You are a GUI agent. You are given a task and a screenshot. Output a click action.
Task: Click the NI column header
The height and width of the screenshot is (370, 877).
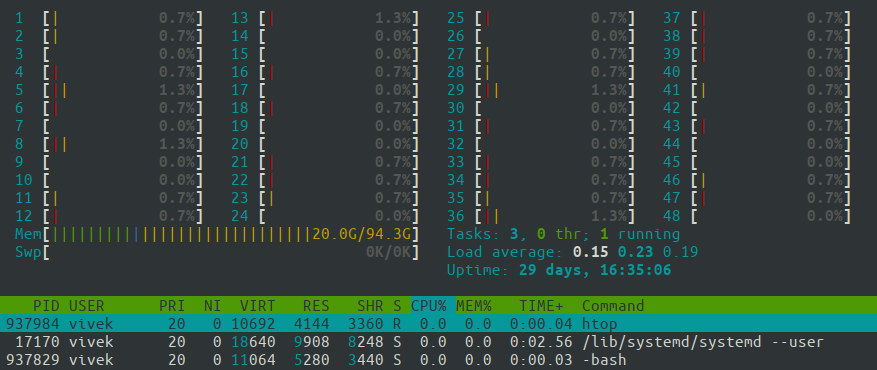(x=213, y=306)
